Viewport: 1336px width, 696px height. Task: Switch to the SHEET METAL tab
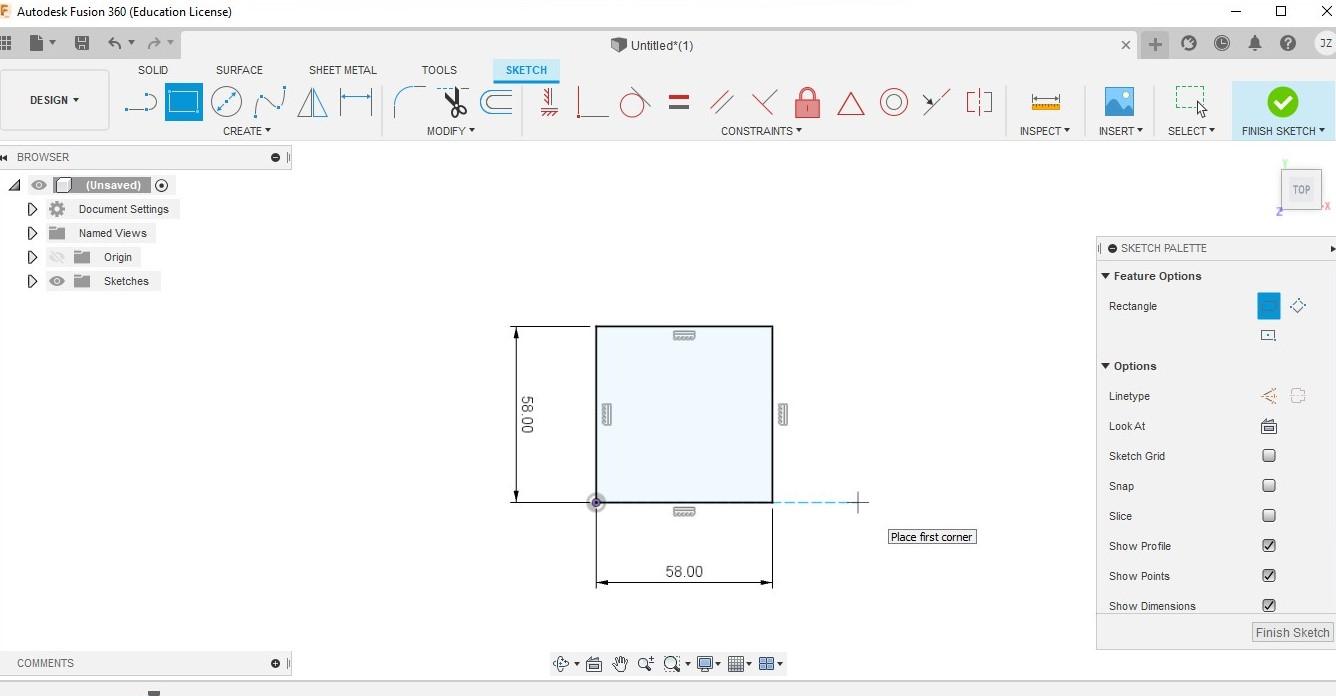(343, 70)
